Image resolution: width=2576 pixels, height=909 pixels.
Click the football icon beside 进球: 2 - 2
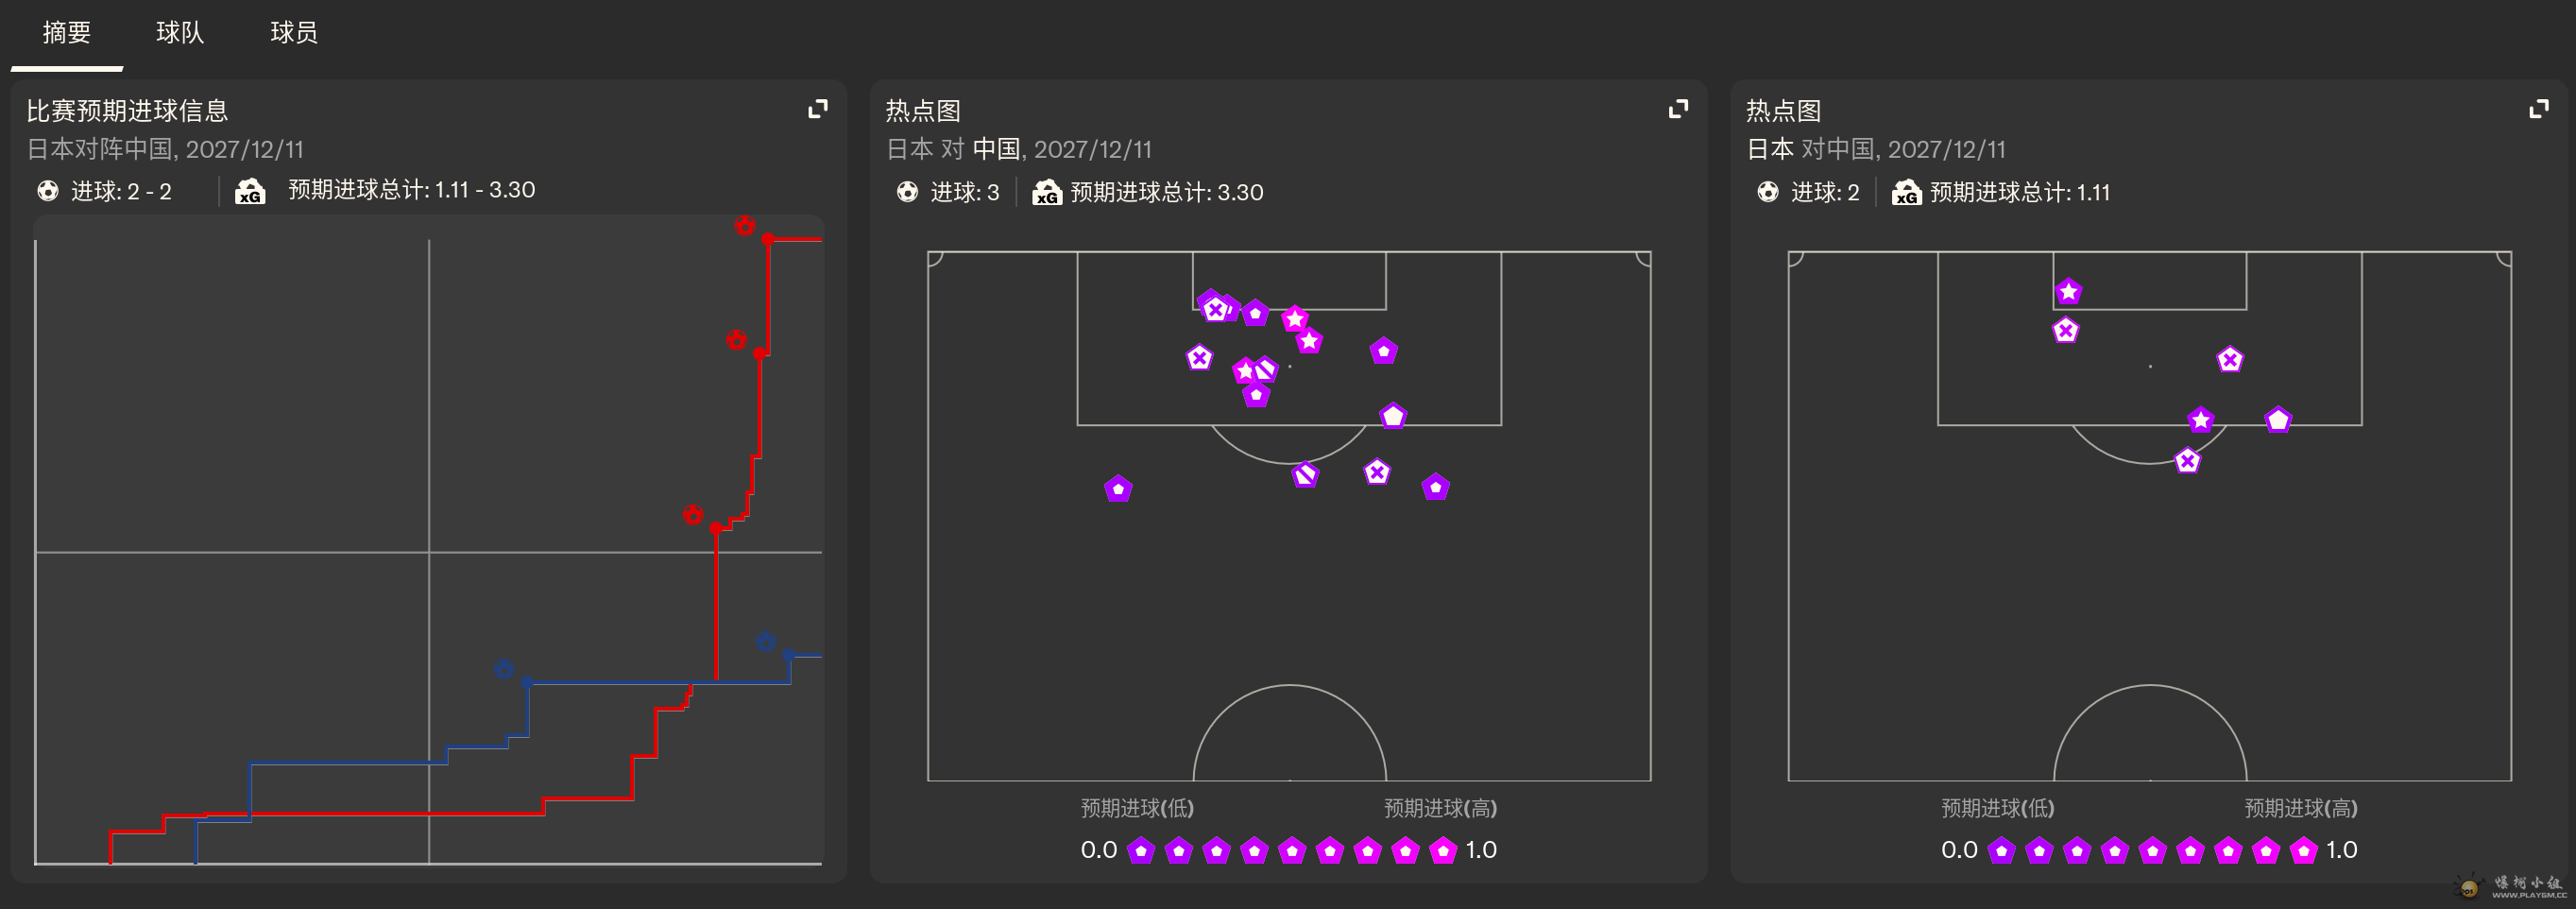[48, 190]
